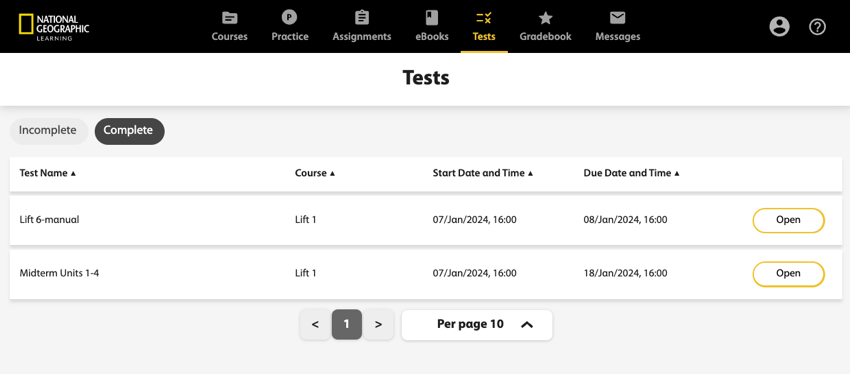This screenshot has height=374, width=850.
Task: Select the Complete tests filter
Action: click(129, 131)
